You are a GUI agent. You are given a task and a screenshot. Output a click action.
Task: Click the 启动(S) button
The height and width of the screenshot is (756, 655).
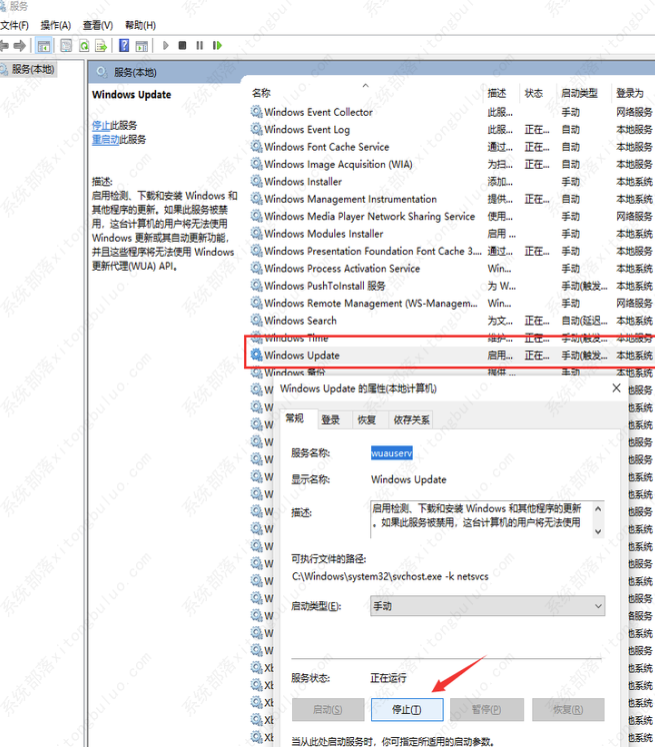coord(328,710)
